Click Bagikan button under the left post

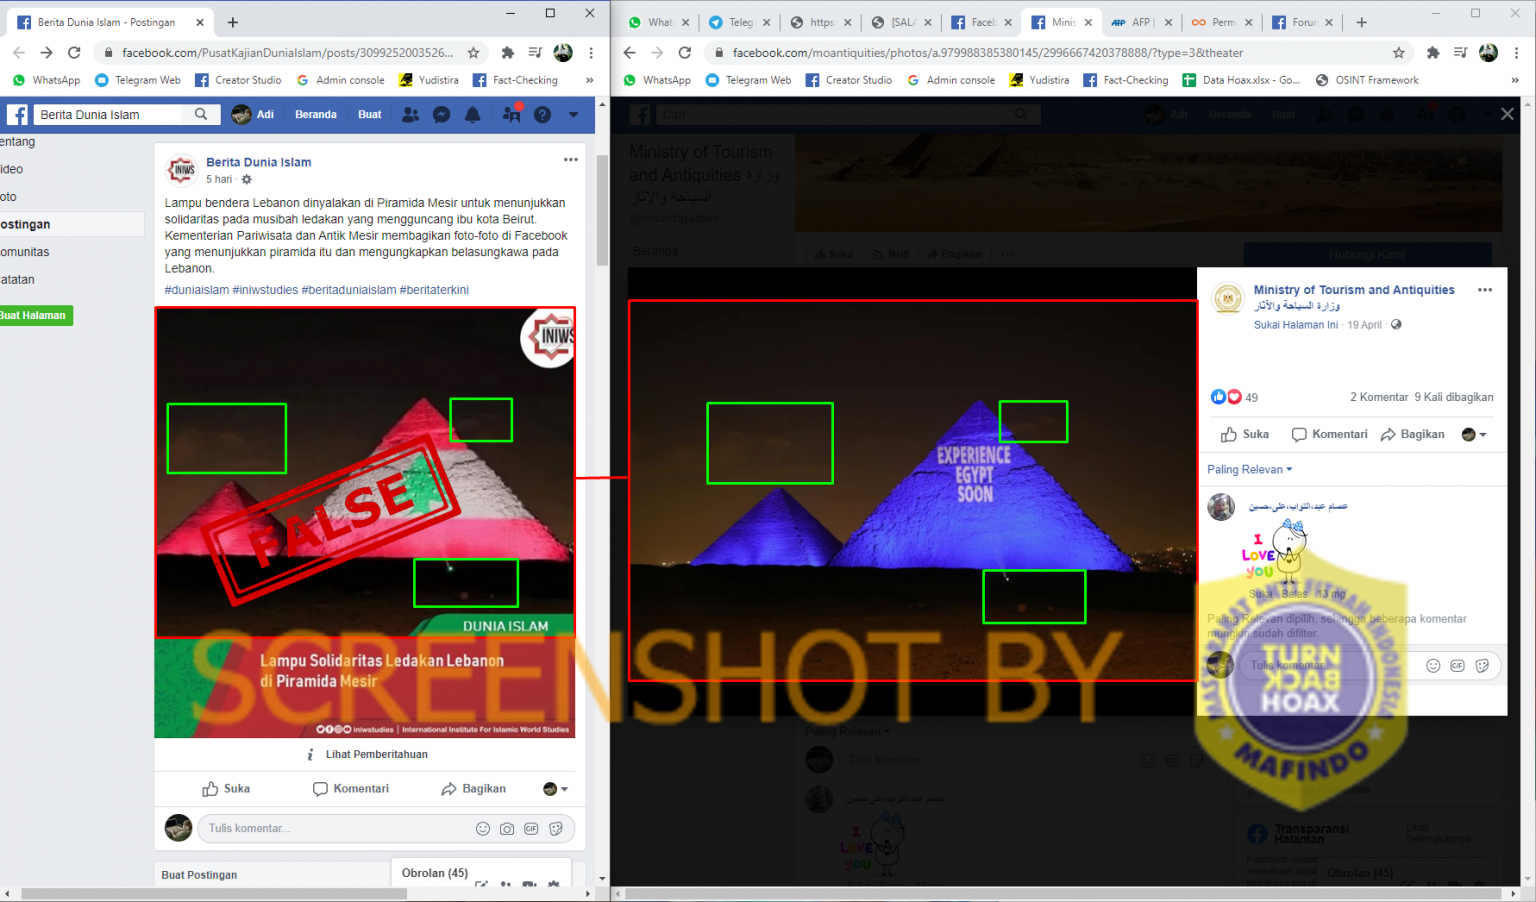pyautogui.click(x=473, y=789)
